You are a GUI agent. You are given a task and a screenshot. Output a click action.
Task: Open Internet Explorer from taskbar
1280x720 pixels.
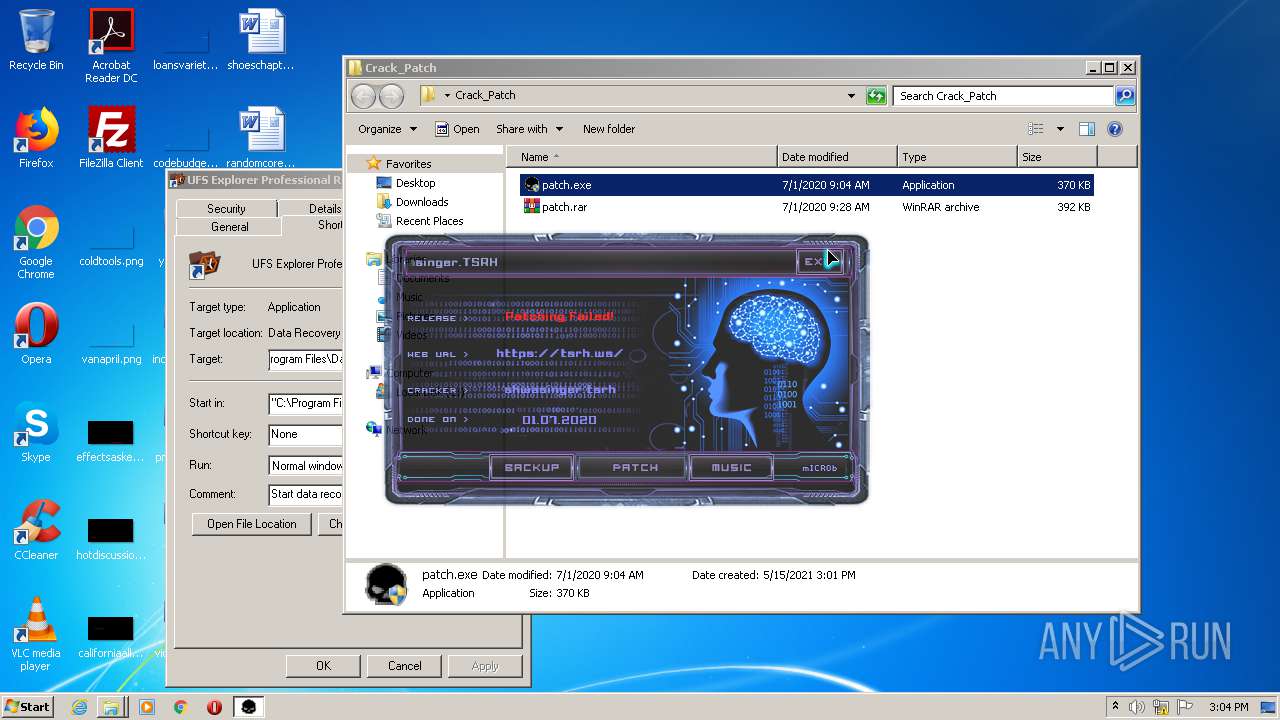pos(79,707)
